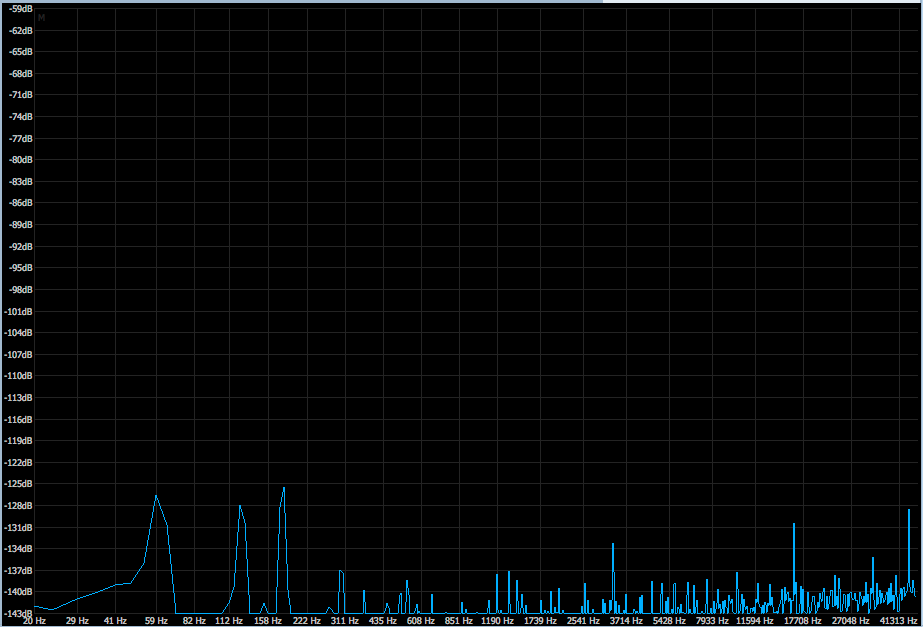Click the -62dB level label

click(x=21, y=31)
